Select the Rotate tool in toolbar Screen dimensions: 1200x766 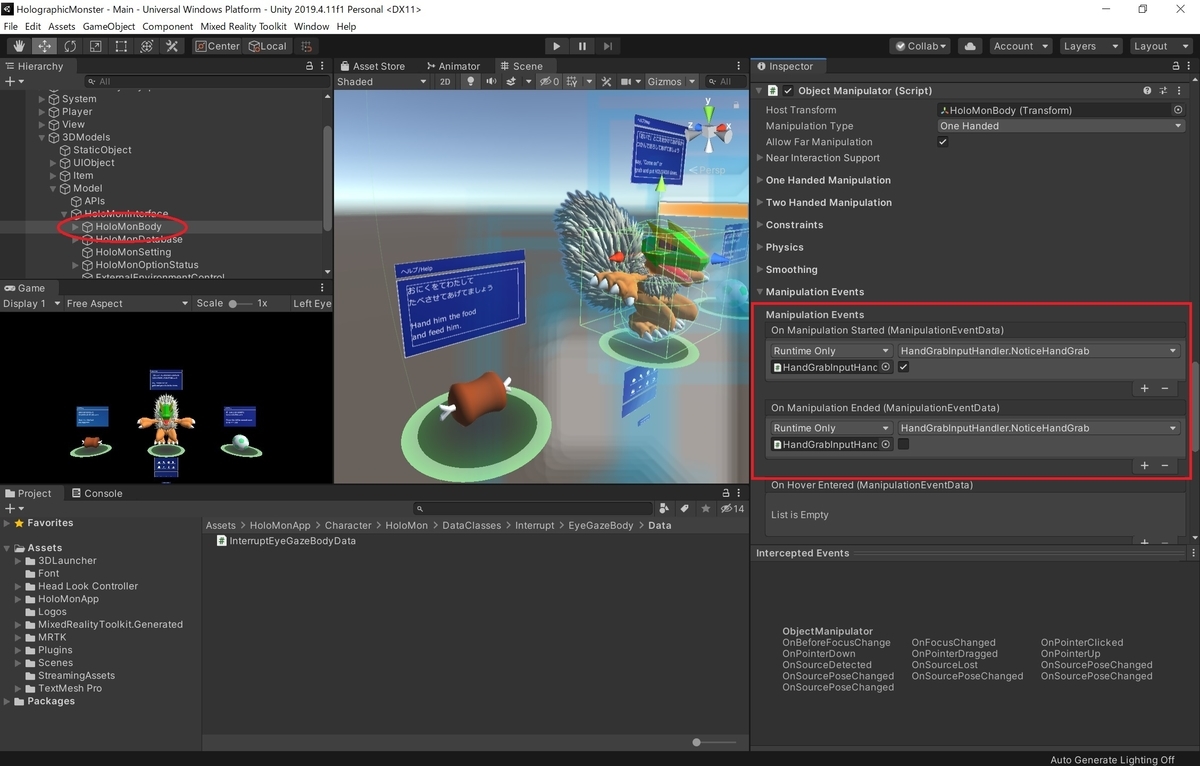(70, 46)
